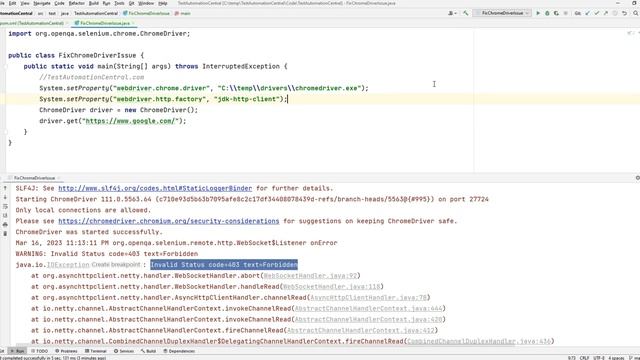Image resolution: width=640 pixels, height=360 pixels.
Task: Click the Create breakpoint hint
Action: pyautogui.click(x=116, y=264)
